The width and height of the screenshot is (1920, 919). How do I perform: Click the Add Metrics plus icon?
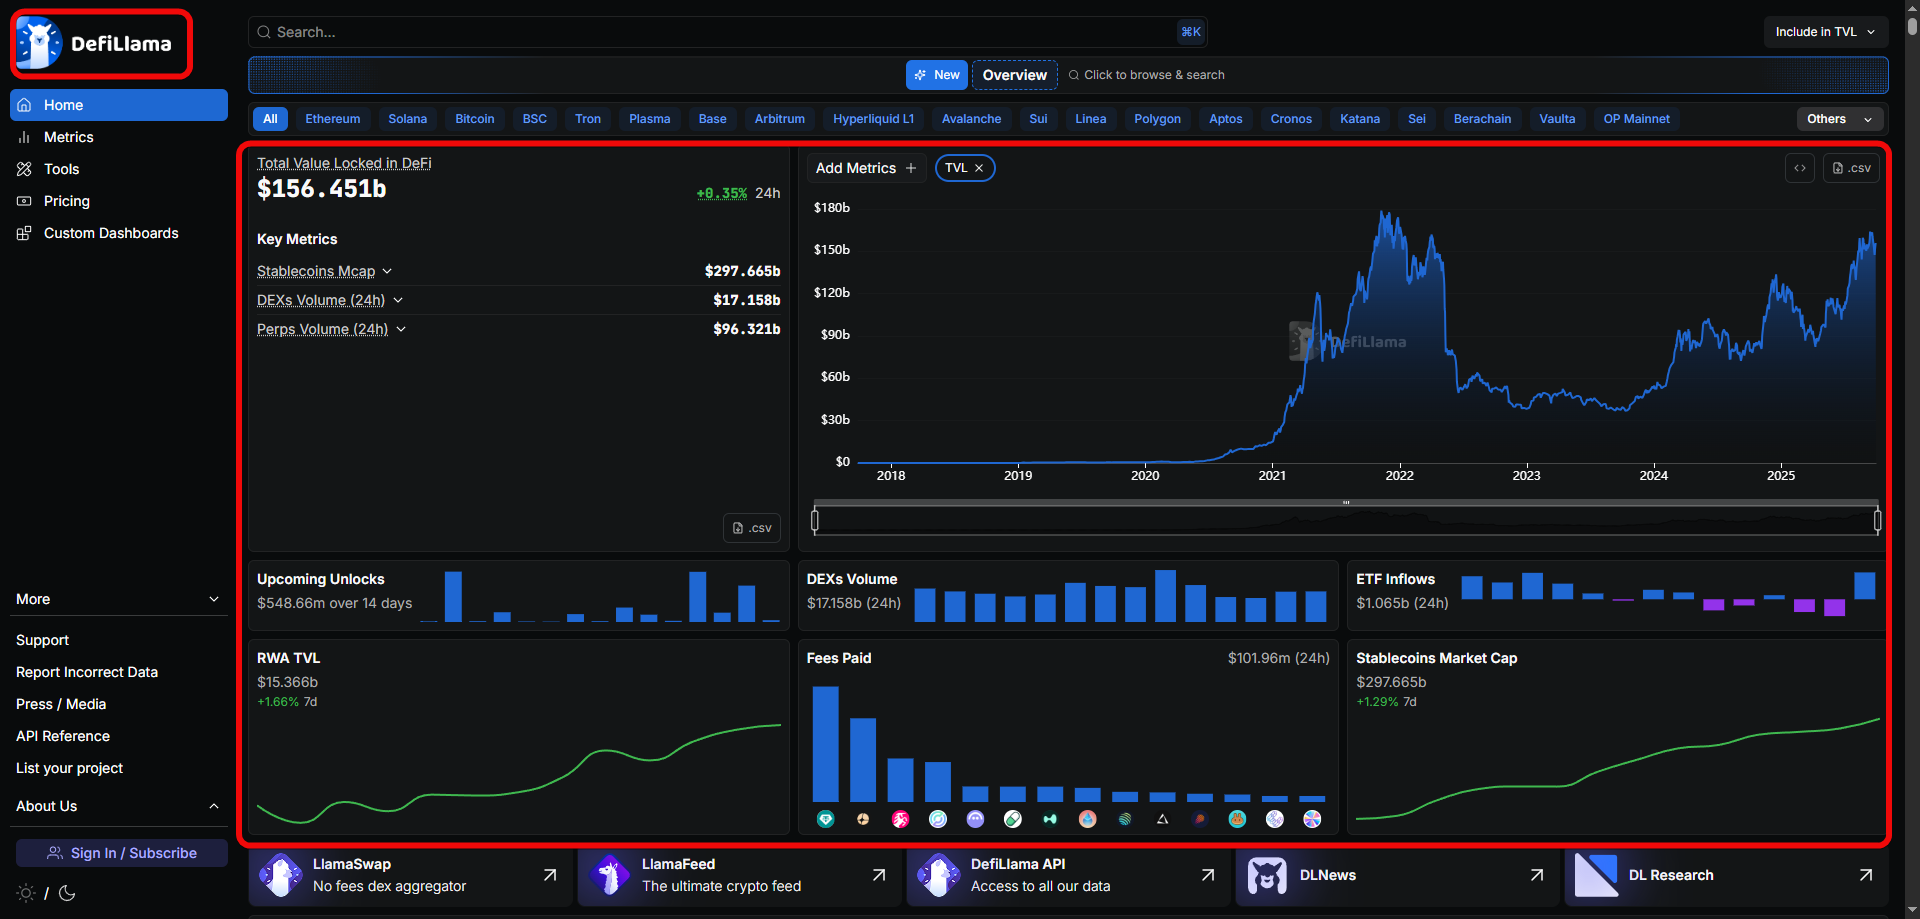tap(910, 168)
